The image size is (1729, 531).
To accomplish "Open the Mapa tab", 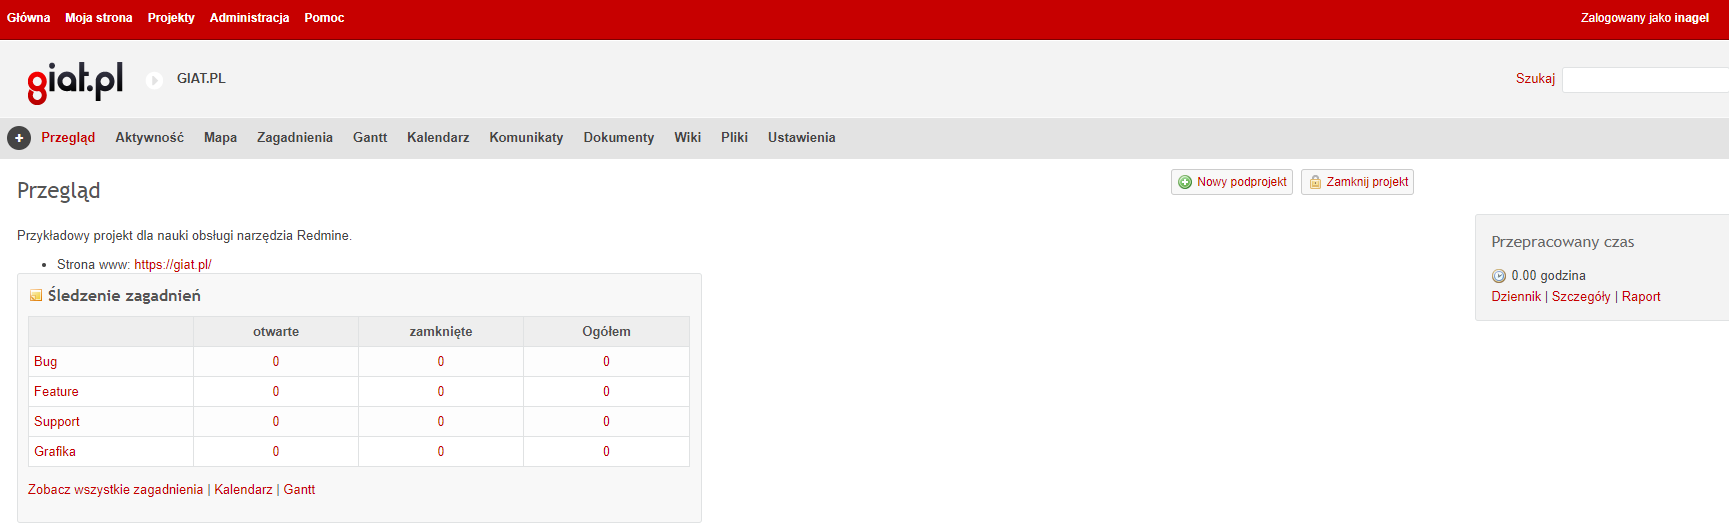I will [220, 138].
